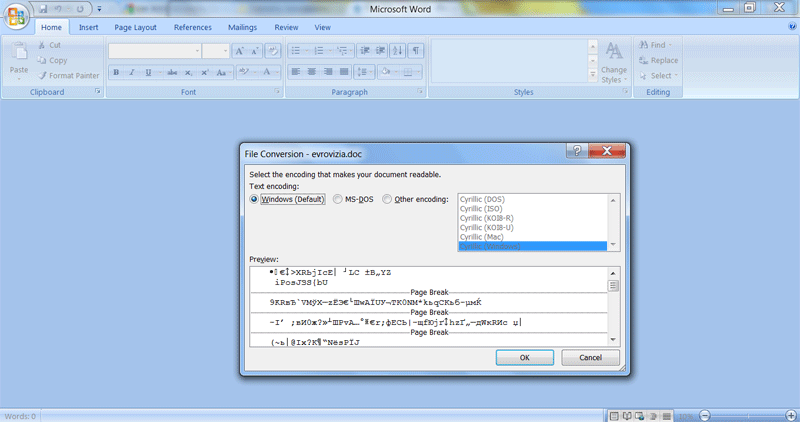
Task: Open Change Styles menu
Action: tap(614, 63)
